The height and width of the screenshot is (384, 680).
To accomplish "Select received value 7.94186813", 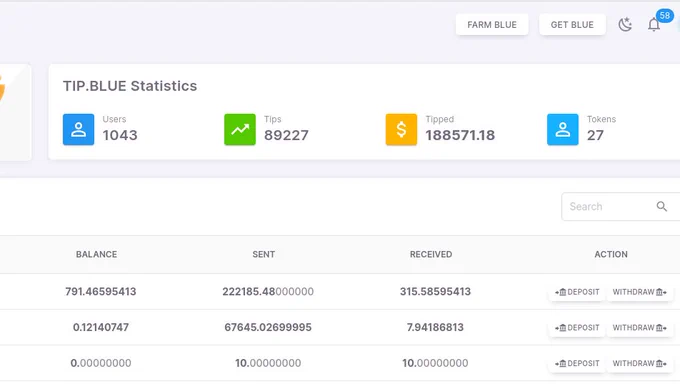I will pyautogui.click(x=435, y=327).
